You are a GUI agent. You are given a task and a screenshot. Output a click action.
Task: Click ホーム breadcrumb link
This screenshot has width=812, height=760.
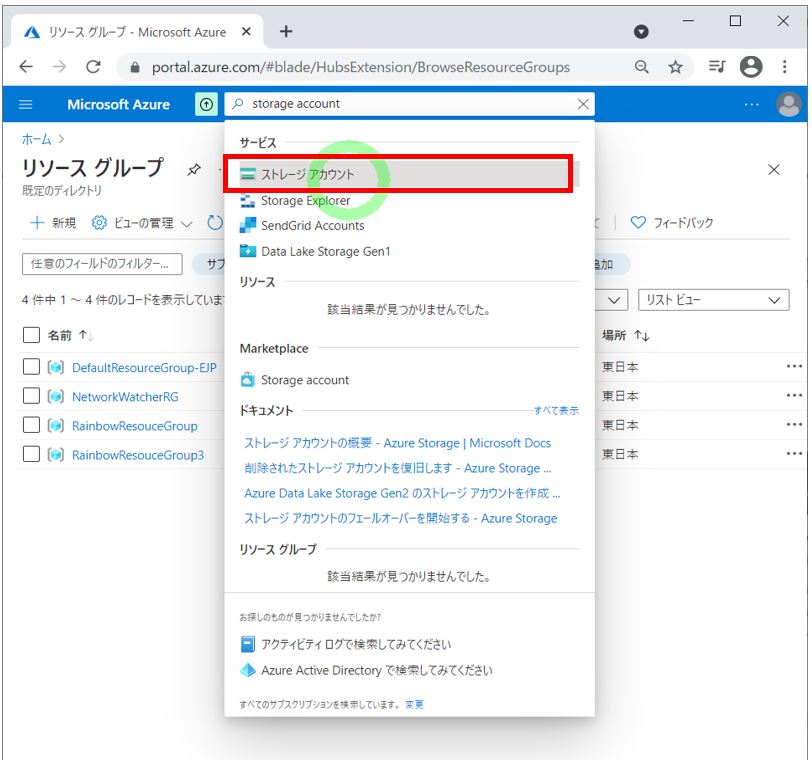click(x=37, y=139)
